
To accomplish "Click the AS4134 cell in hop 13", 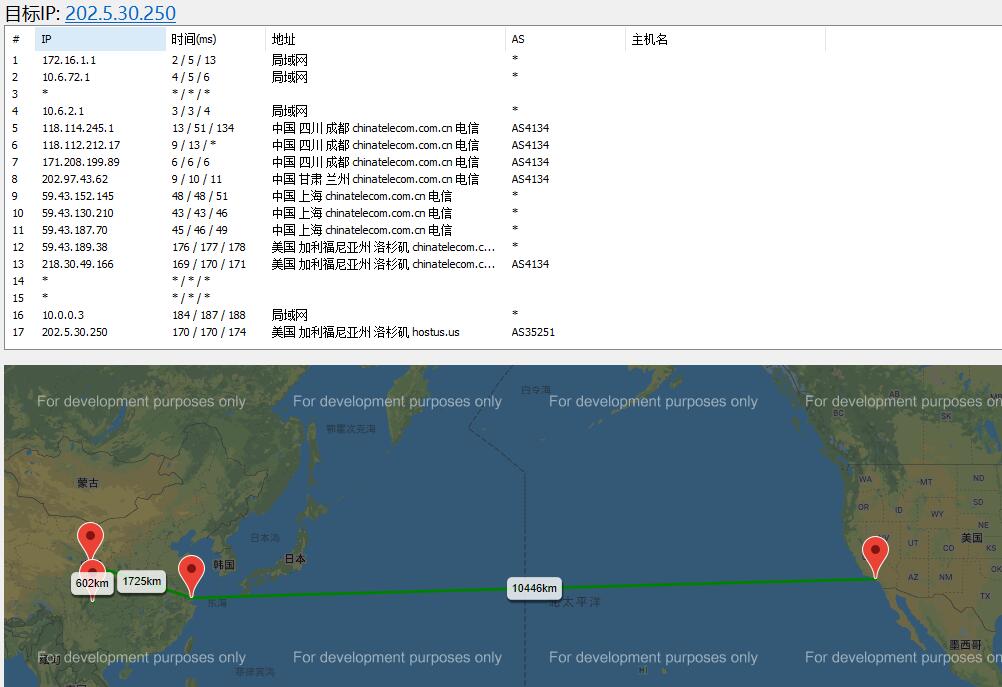I will point(530,265).
